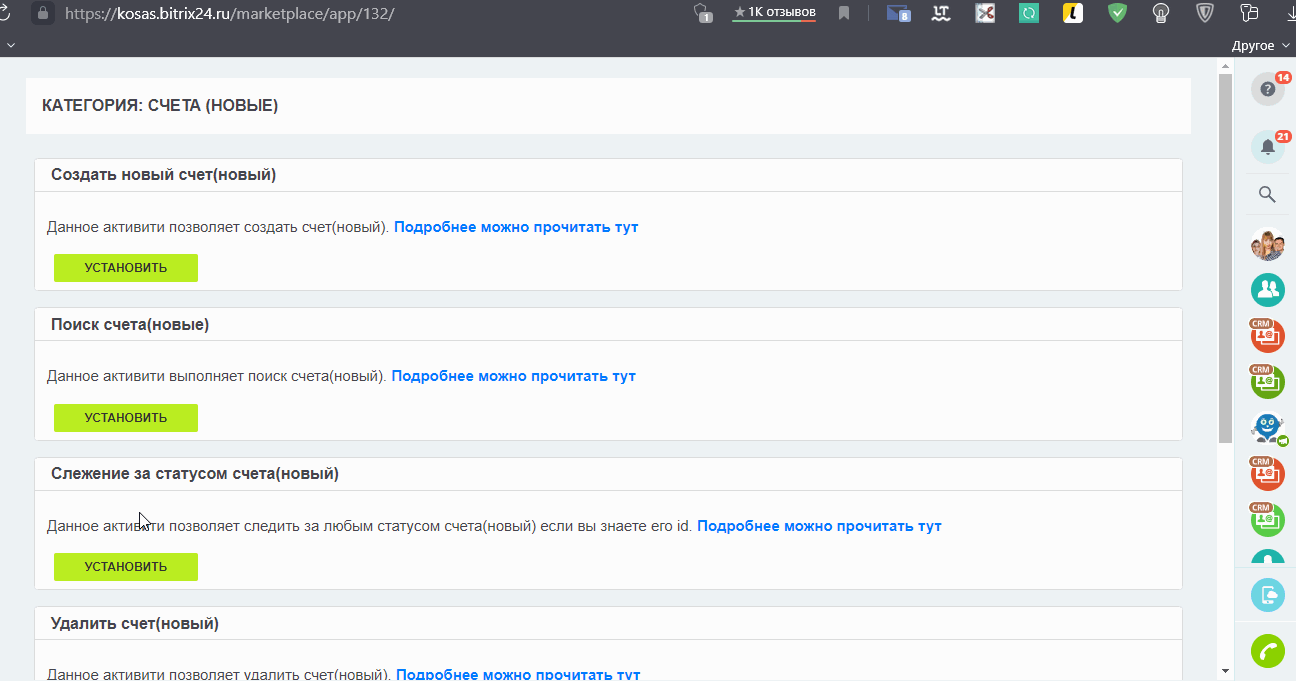Install Слежение за статусом счета activity

pyautogui.click(x=126, y=567)
